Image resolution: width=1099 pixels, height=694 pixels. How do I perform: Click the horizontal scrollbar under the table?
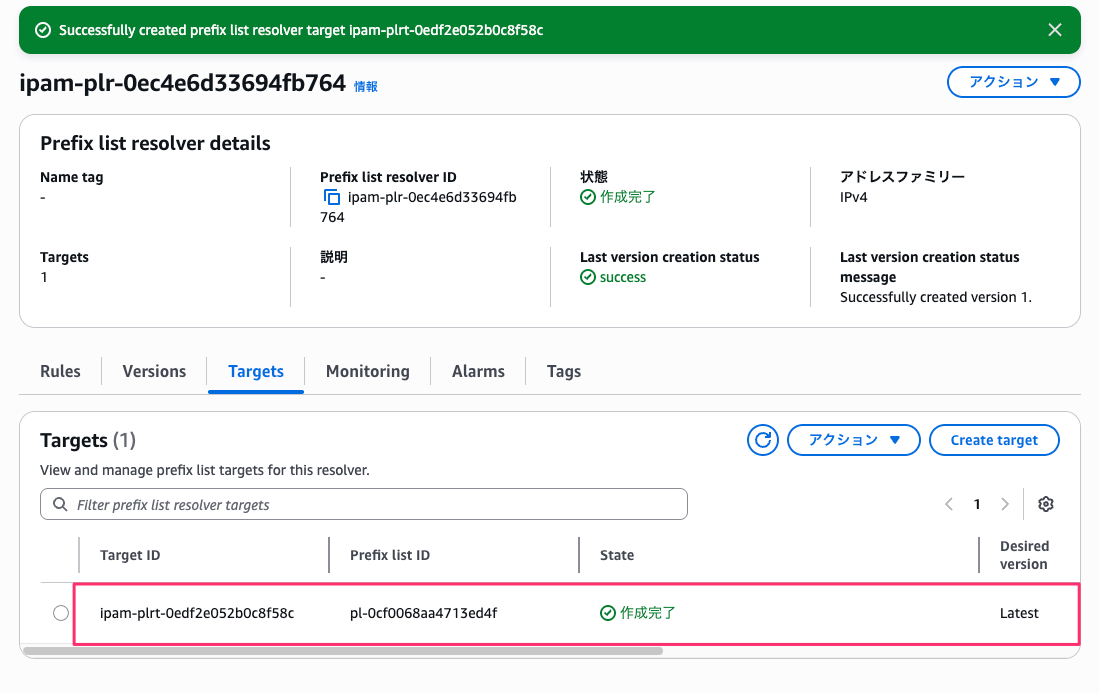tap(342, 651)
